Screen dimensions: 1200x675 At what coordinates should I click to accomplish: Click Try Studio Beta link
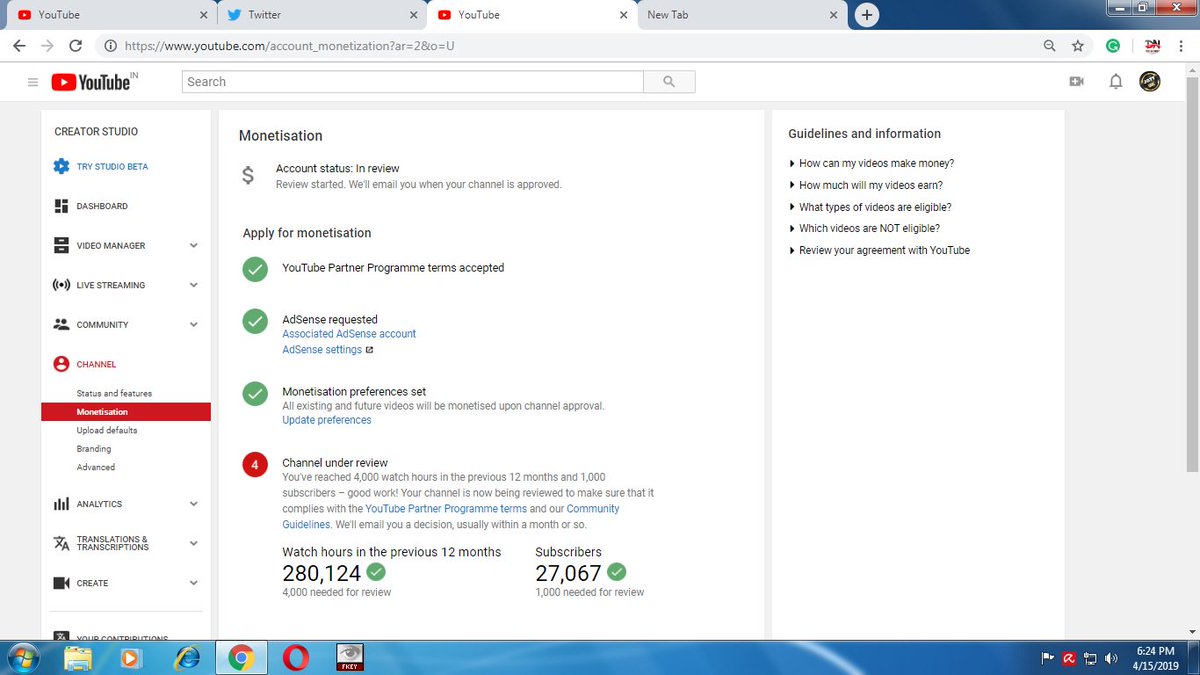tap(112, 166)
